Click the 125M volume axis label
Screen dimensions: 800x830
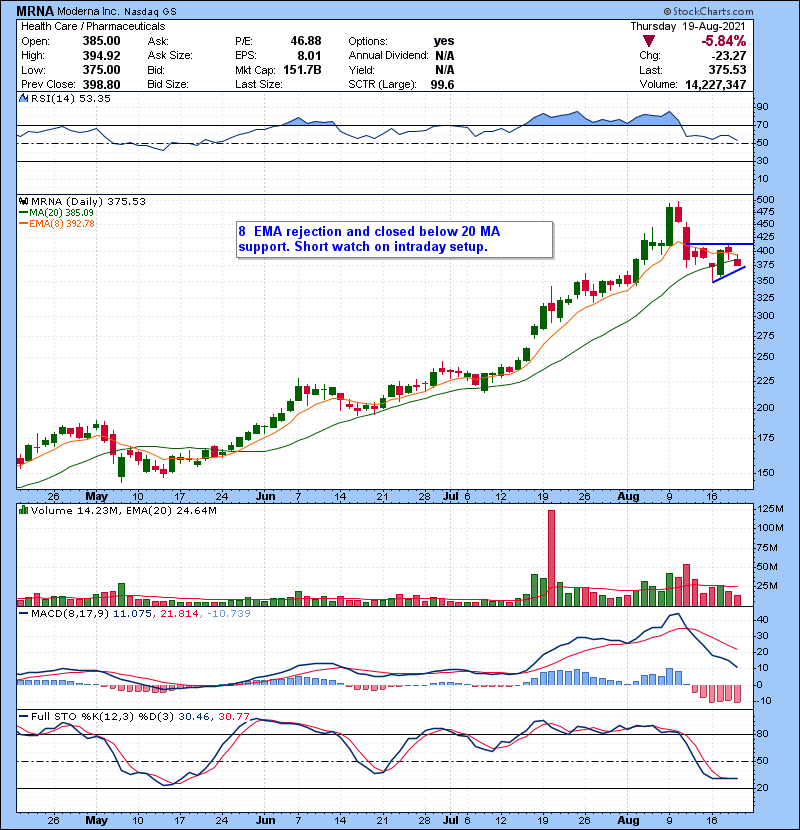point(770,509)
